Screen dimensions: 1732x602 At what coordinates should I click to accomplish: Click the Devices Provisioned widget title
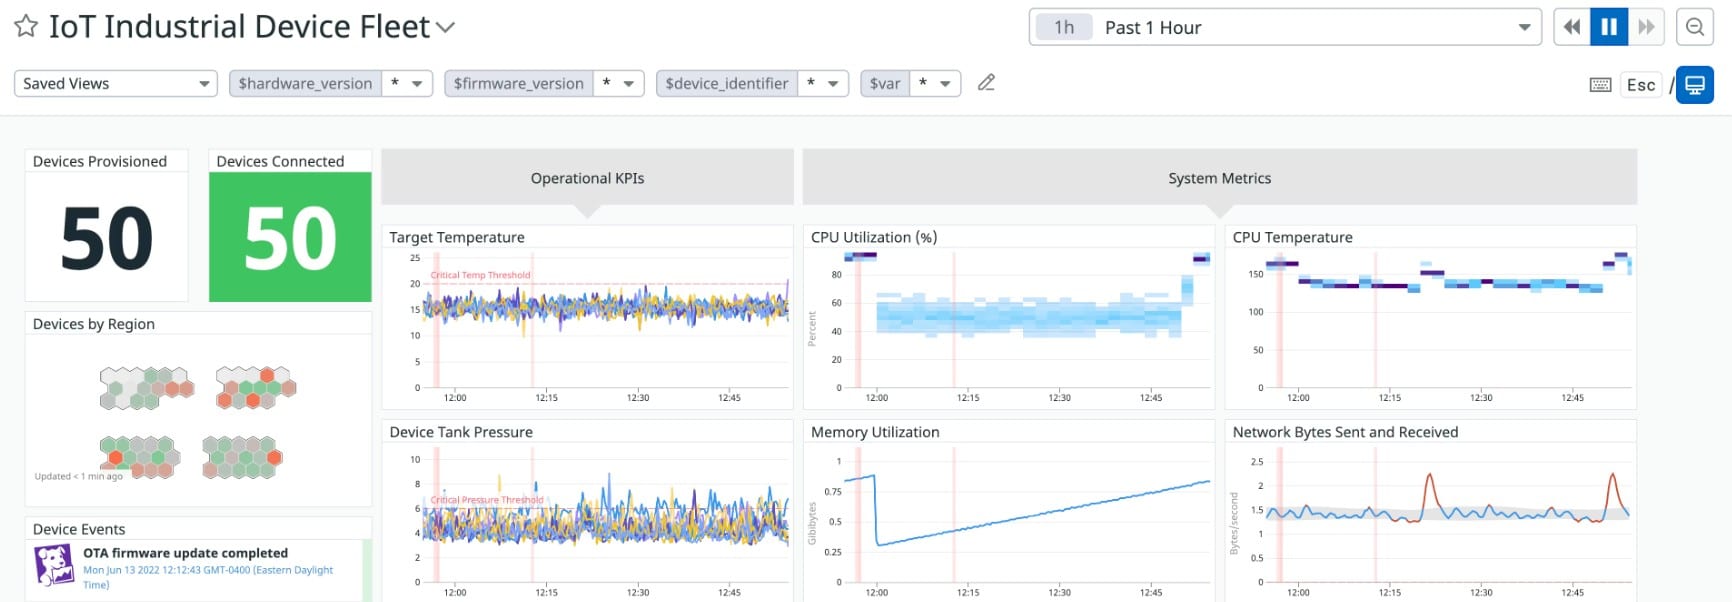coord(100,161)
